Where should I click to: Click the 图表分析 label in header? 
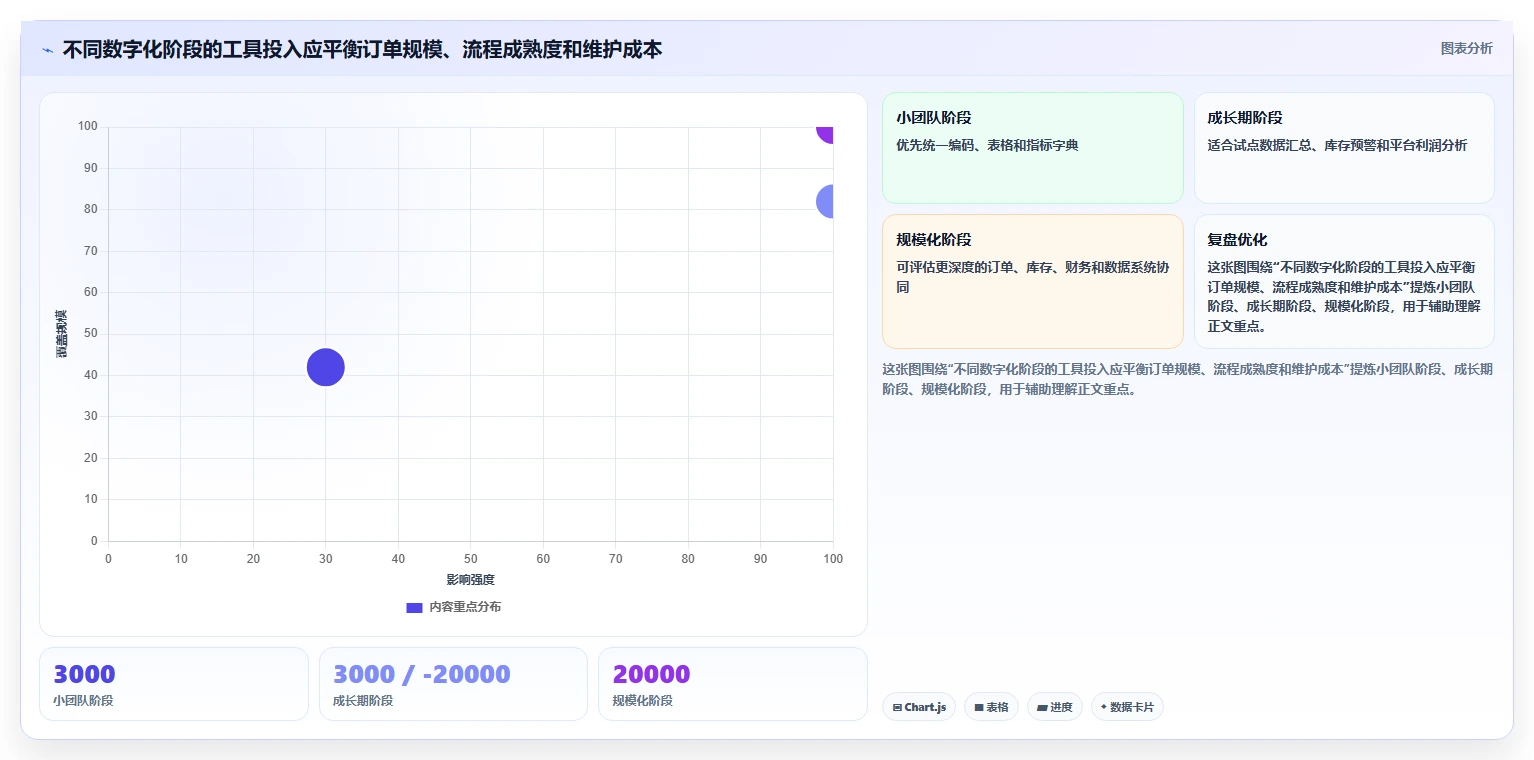[x=1466, y=48]
